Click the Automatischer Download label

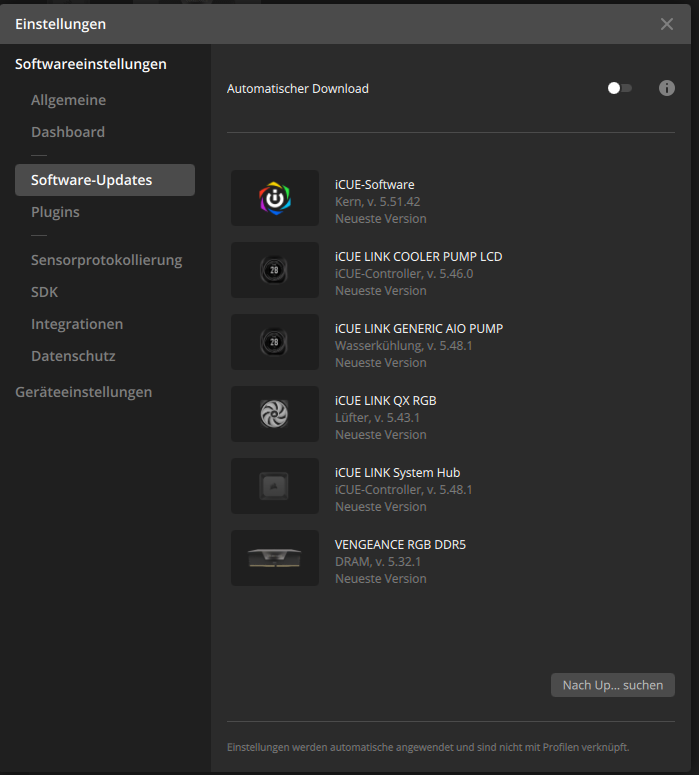298,88
